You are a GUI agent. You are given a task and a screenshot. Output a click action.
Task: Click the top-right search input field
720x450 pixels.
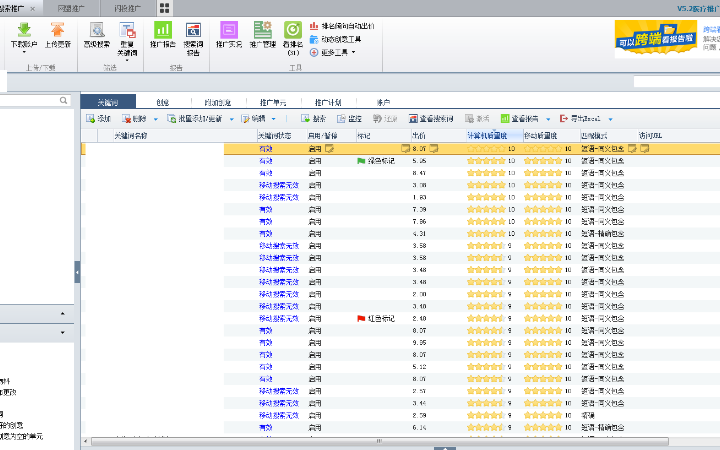pos(676,81)
